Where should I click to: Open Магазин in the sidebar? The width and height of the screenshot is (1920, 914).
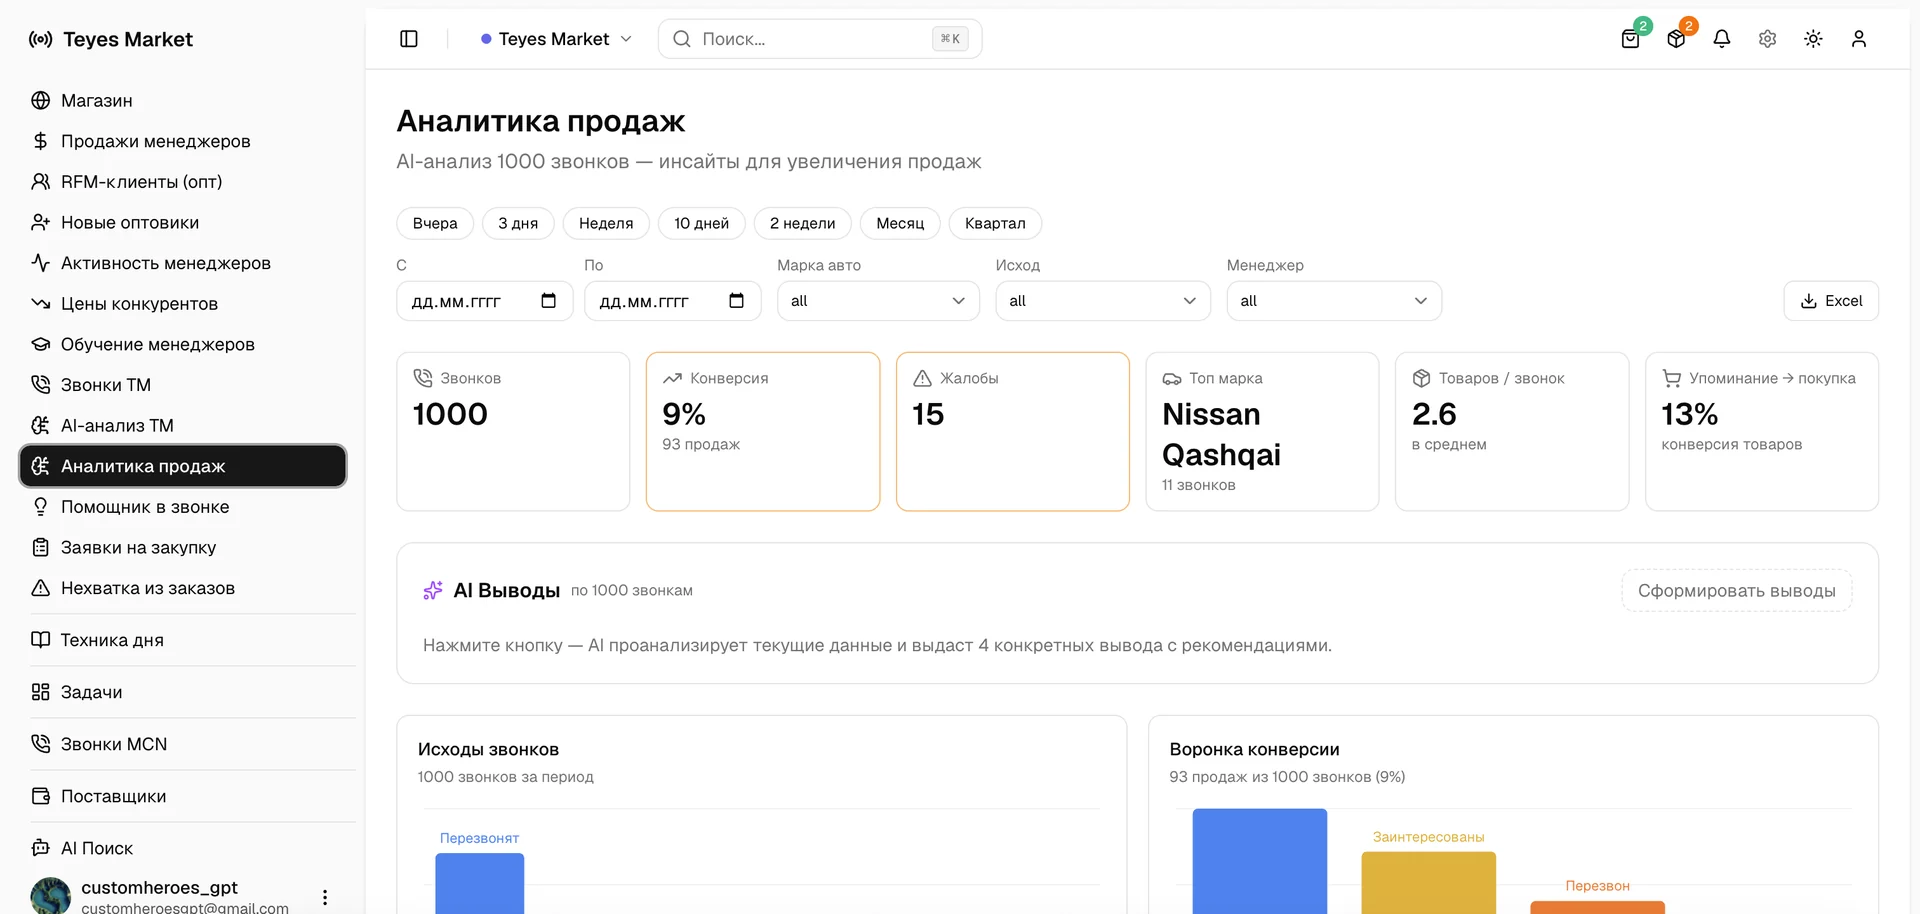tap(187, 100)
